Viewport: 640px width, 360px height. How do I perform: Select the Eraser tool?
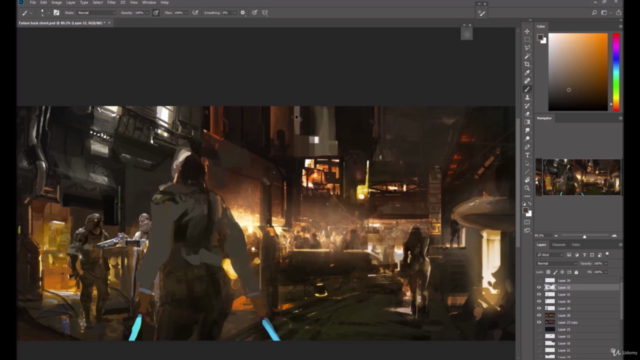pos(527,114)
